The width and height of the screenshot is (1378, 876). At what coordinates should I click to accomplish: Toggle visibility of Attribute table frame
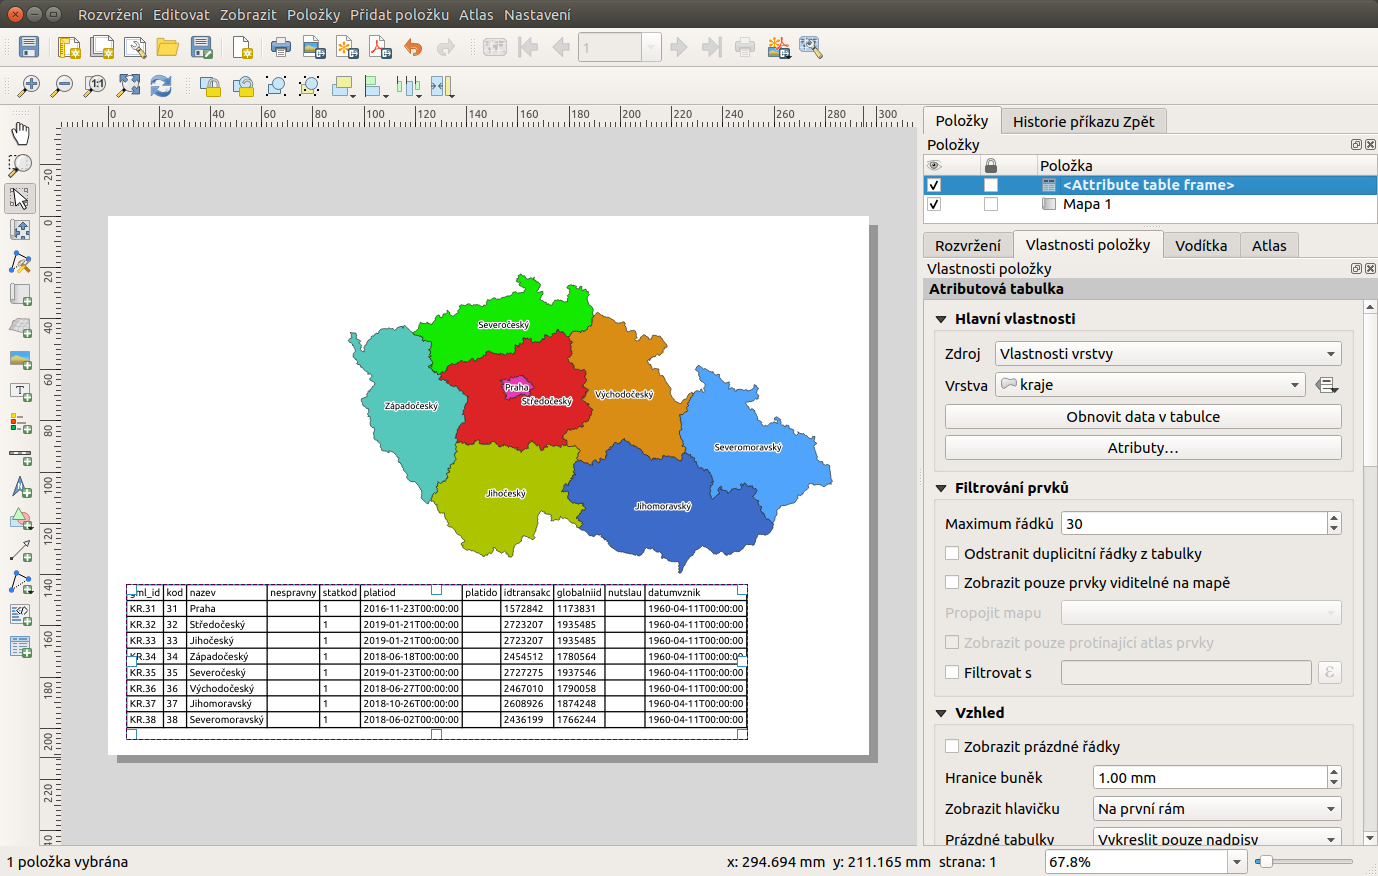click(x=934, y=185)
